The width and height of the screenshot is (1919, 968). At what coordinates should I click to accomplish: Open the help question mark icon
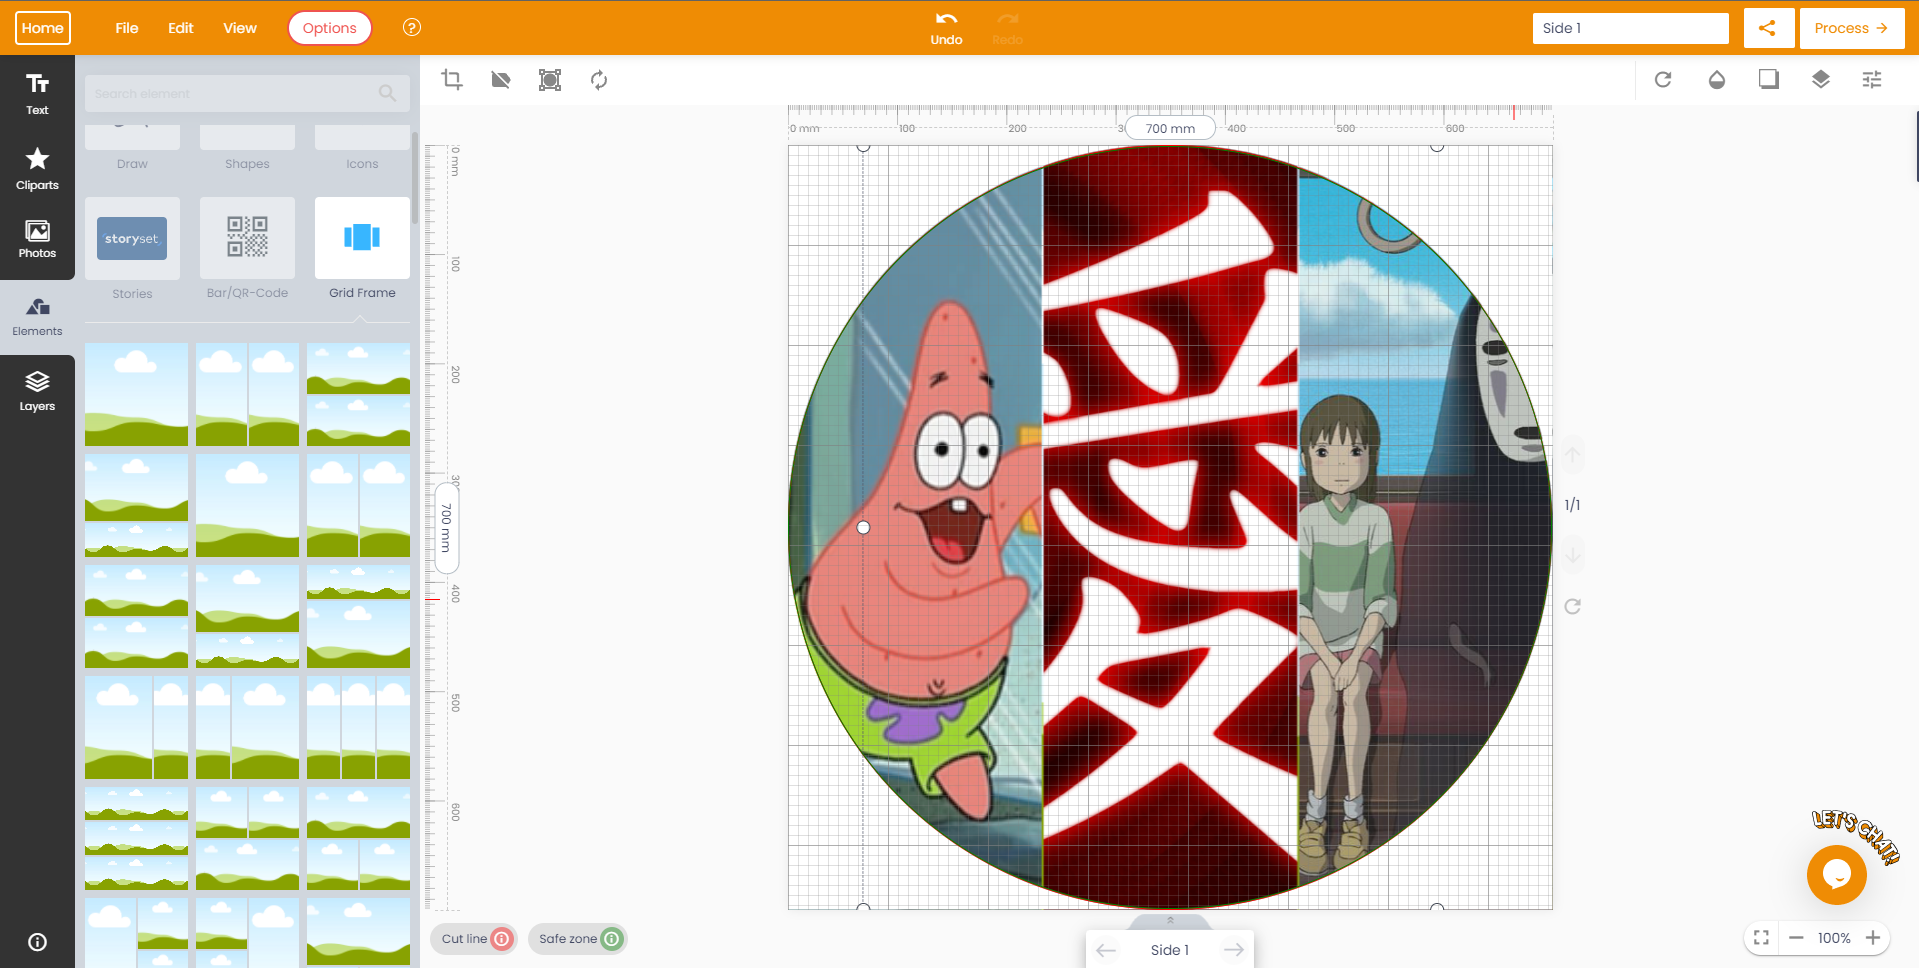tap(412, 27)
